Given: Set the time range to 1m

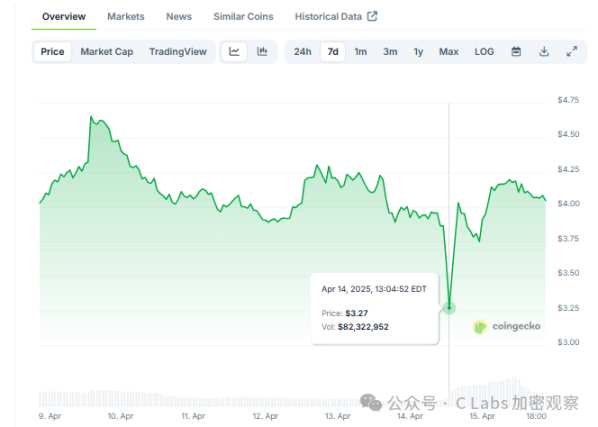Looking at the screenshot, I should coord(360,51).
